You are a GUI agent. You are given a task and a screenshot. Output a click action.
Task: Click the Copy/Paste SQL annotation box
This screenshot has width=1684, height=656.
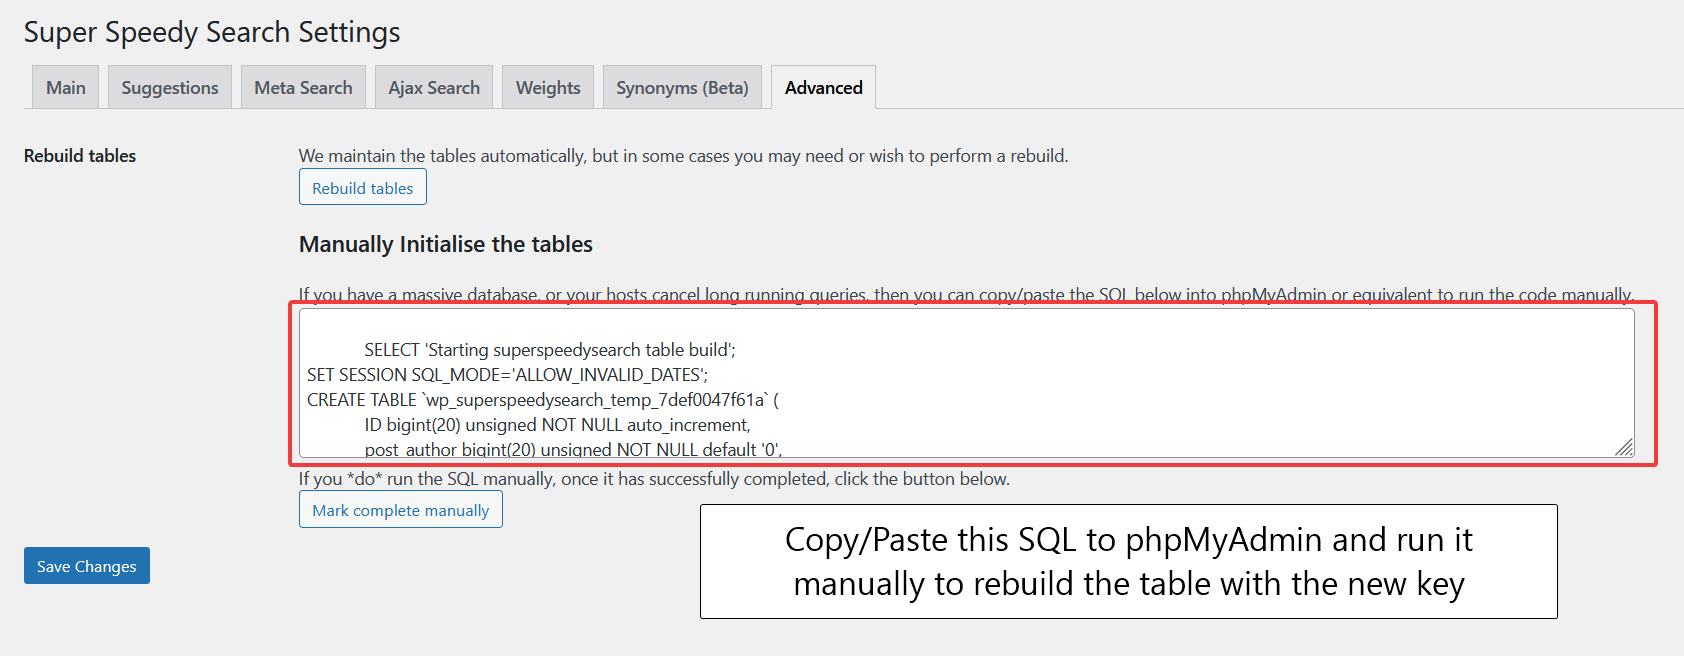point(1129,561)
